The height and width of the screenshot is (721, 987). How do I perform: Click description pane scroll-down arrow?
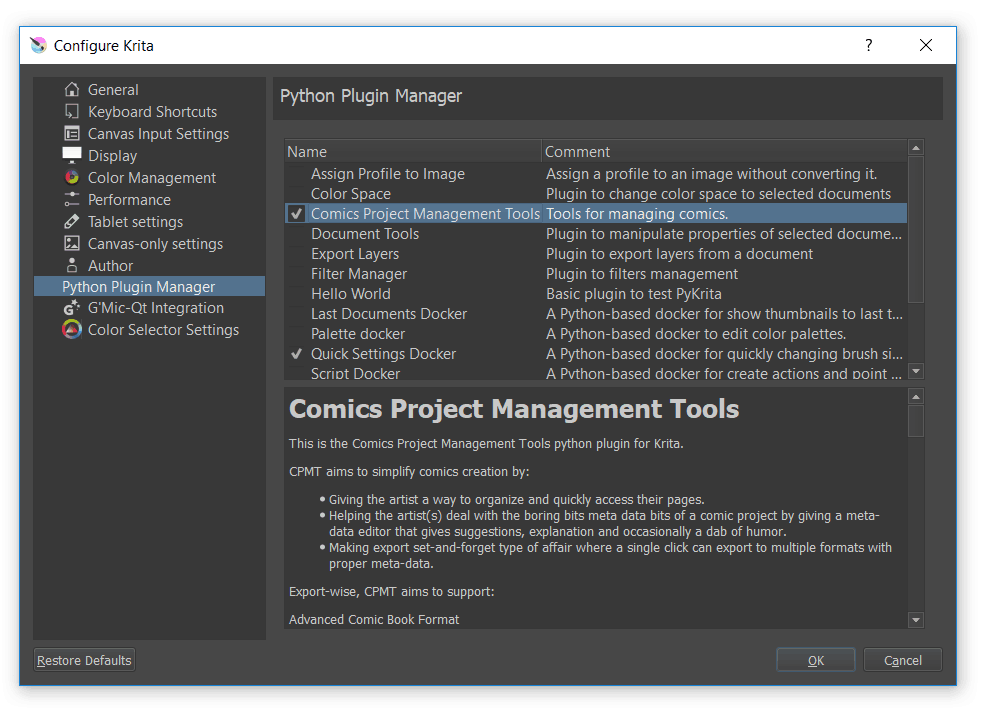click(x=916, y=621)
